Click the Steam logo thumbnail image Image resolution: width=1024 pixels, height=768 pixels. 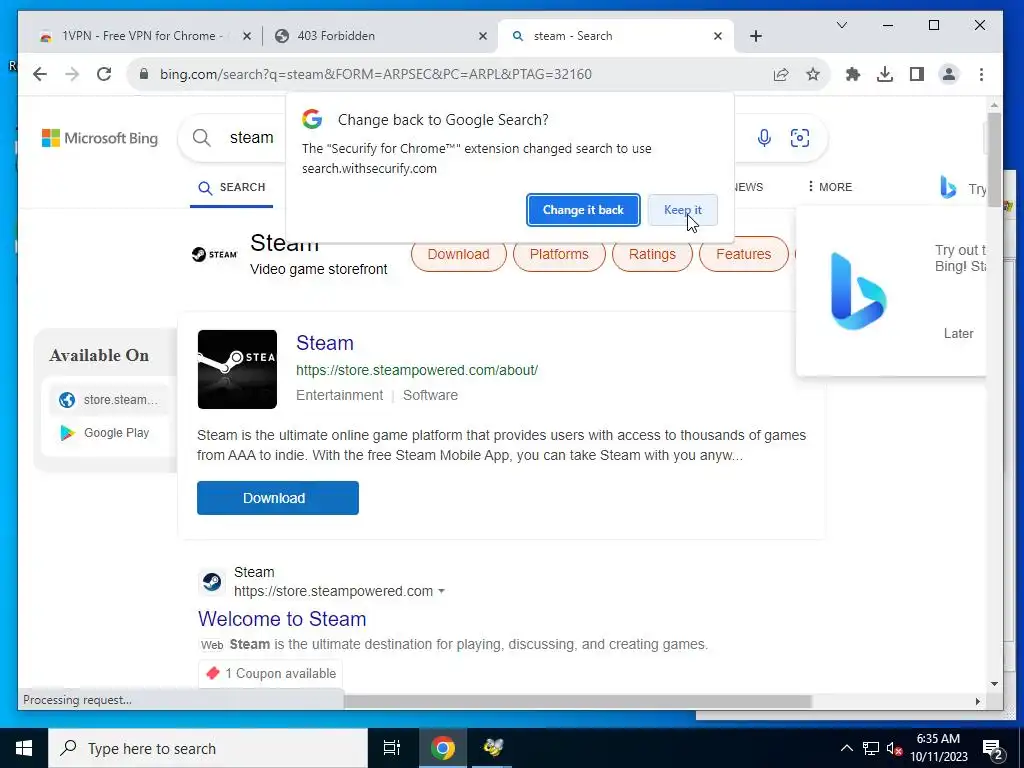[237, 369]
